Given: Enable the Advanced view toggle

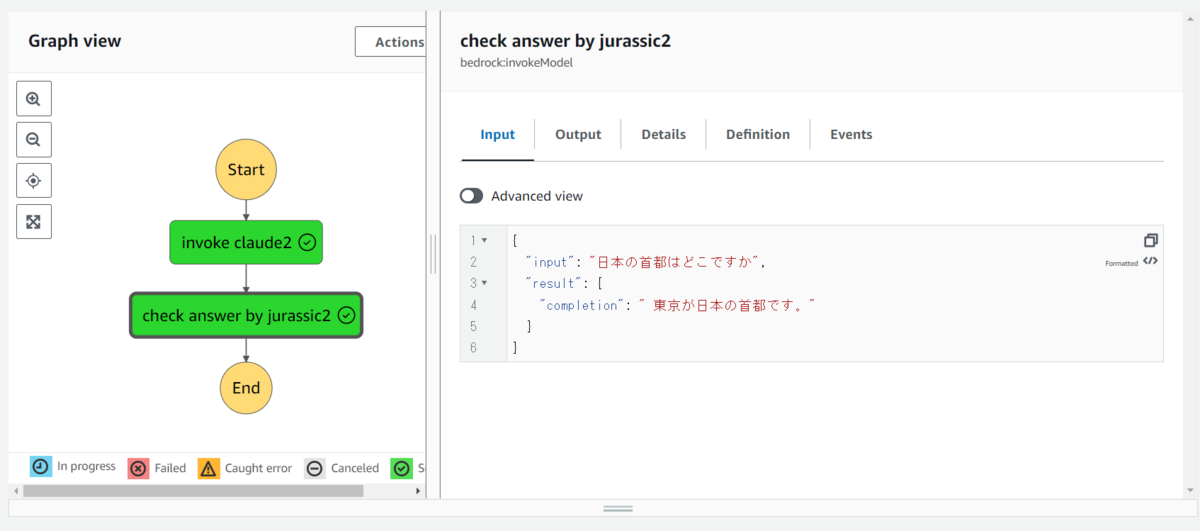Looking at the screenshot, I should point(471,196).
